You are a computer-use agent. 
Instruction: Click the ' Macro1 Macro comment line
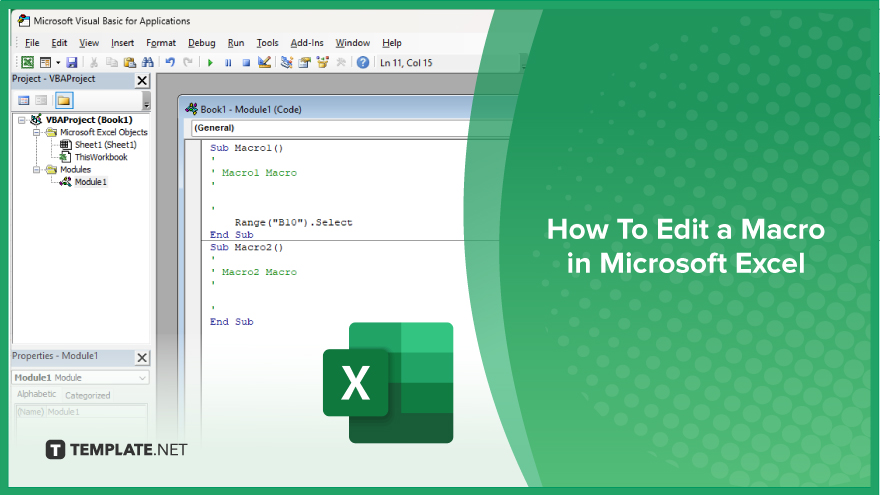[x=254, y=173]
